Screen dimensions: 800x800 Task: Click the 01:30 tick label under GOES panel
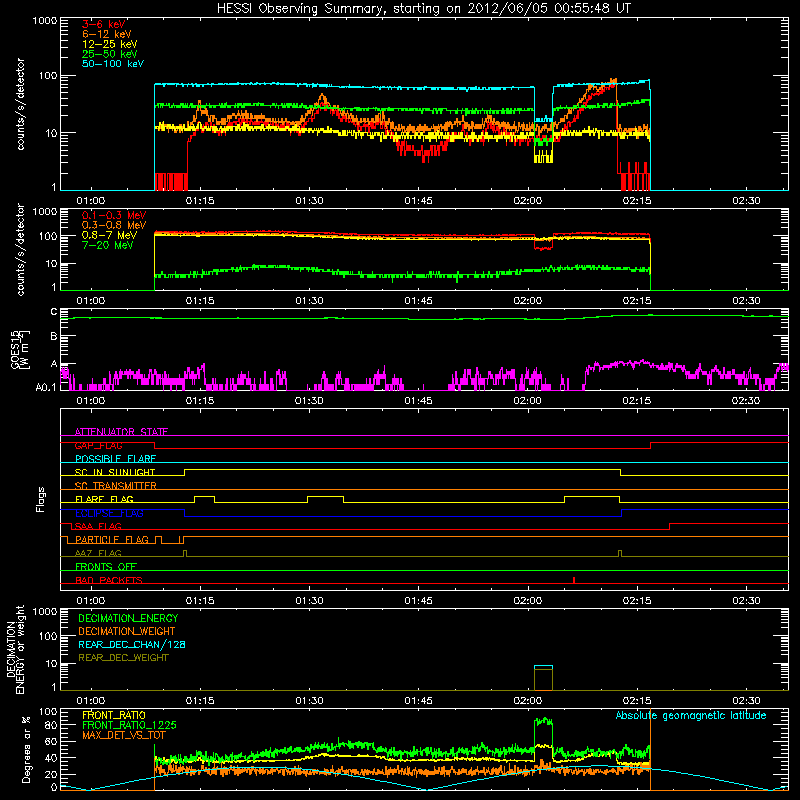click(x=309, y=401)
